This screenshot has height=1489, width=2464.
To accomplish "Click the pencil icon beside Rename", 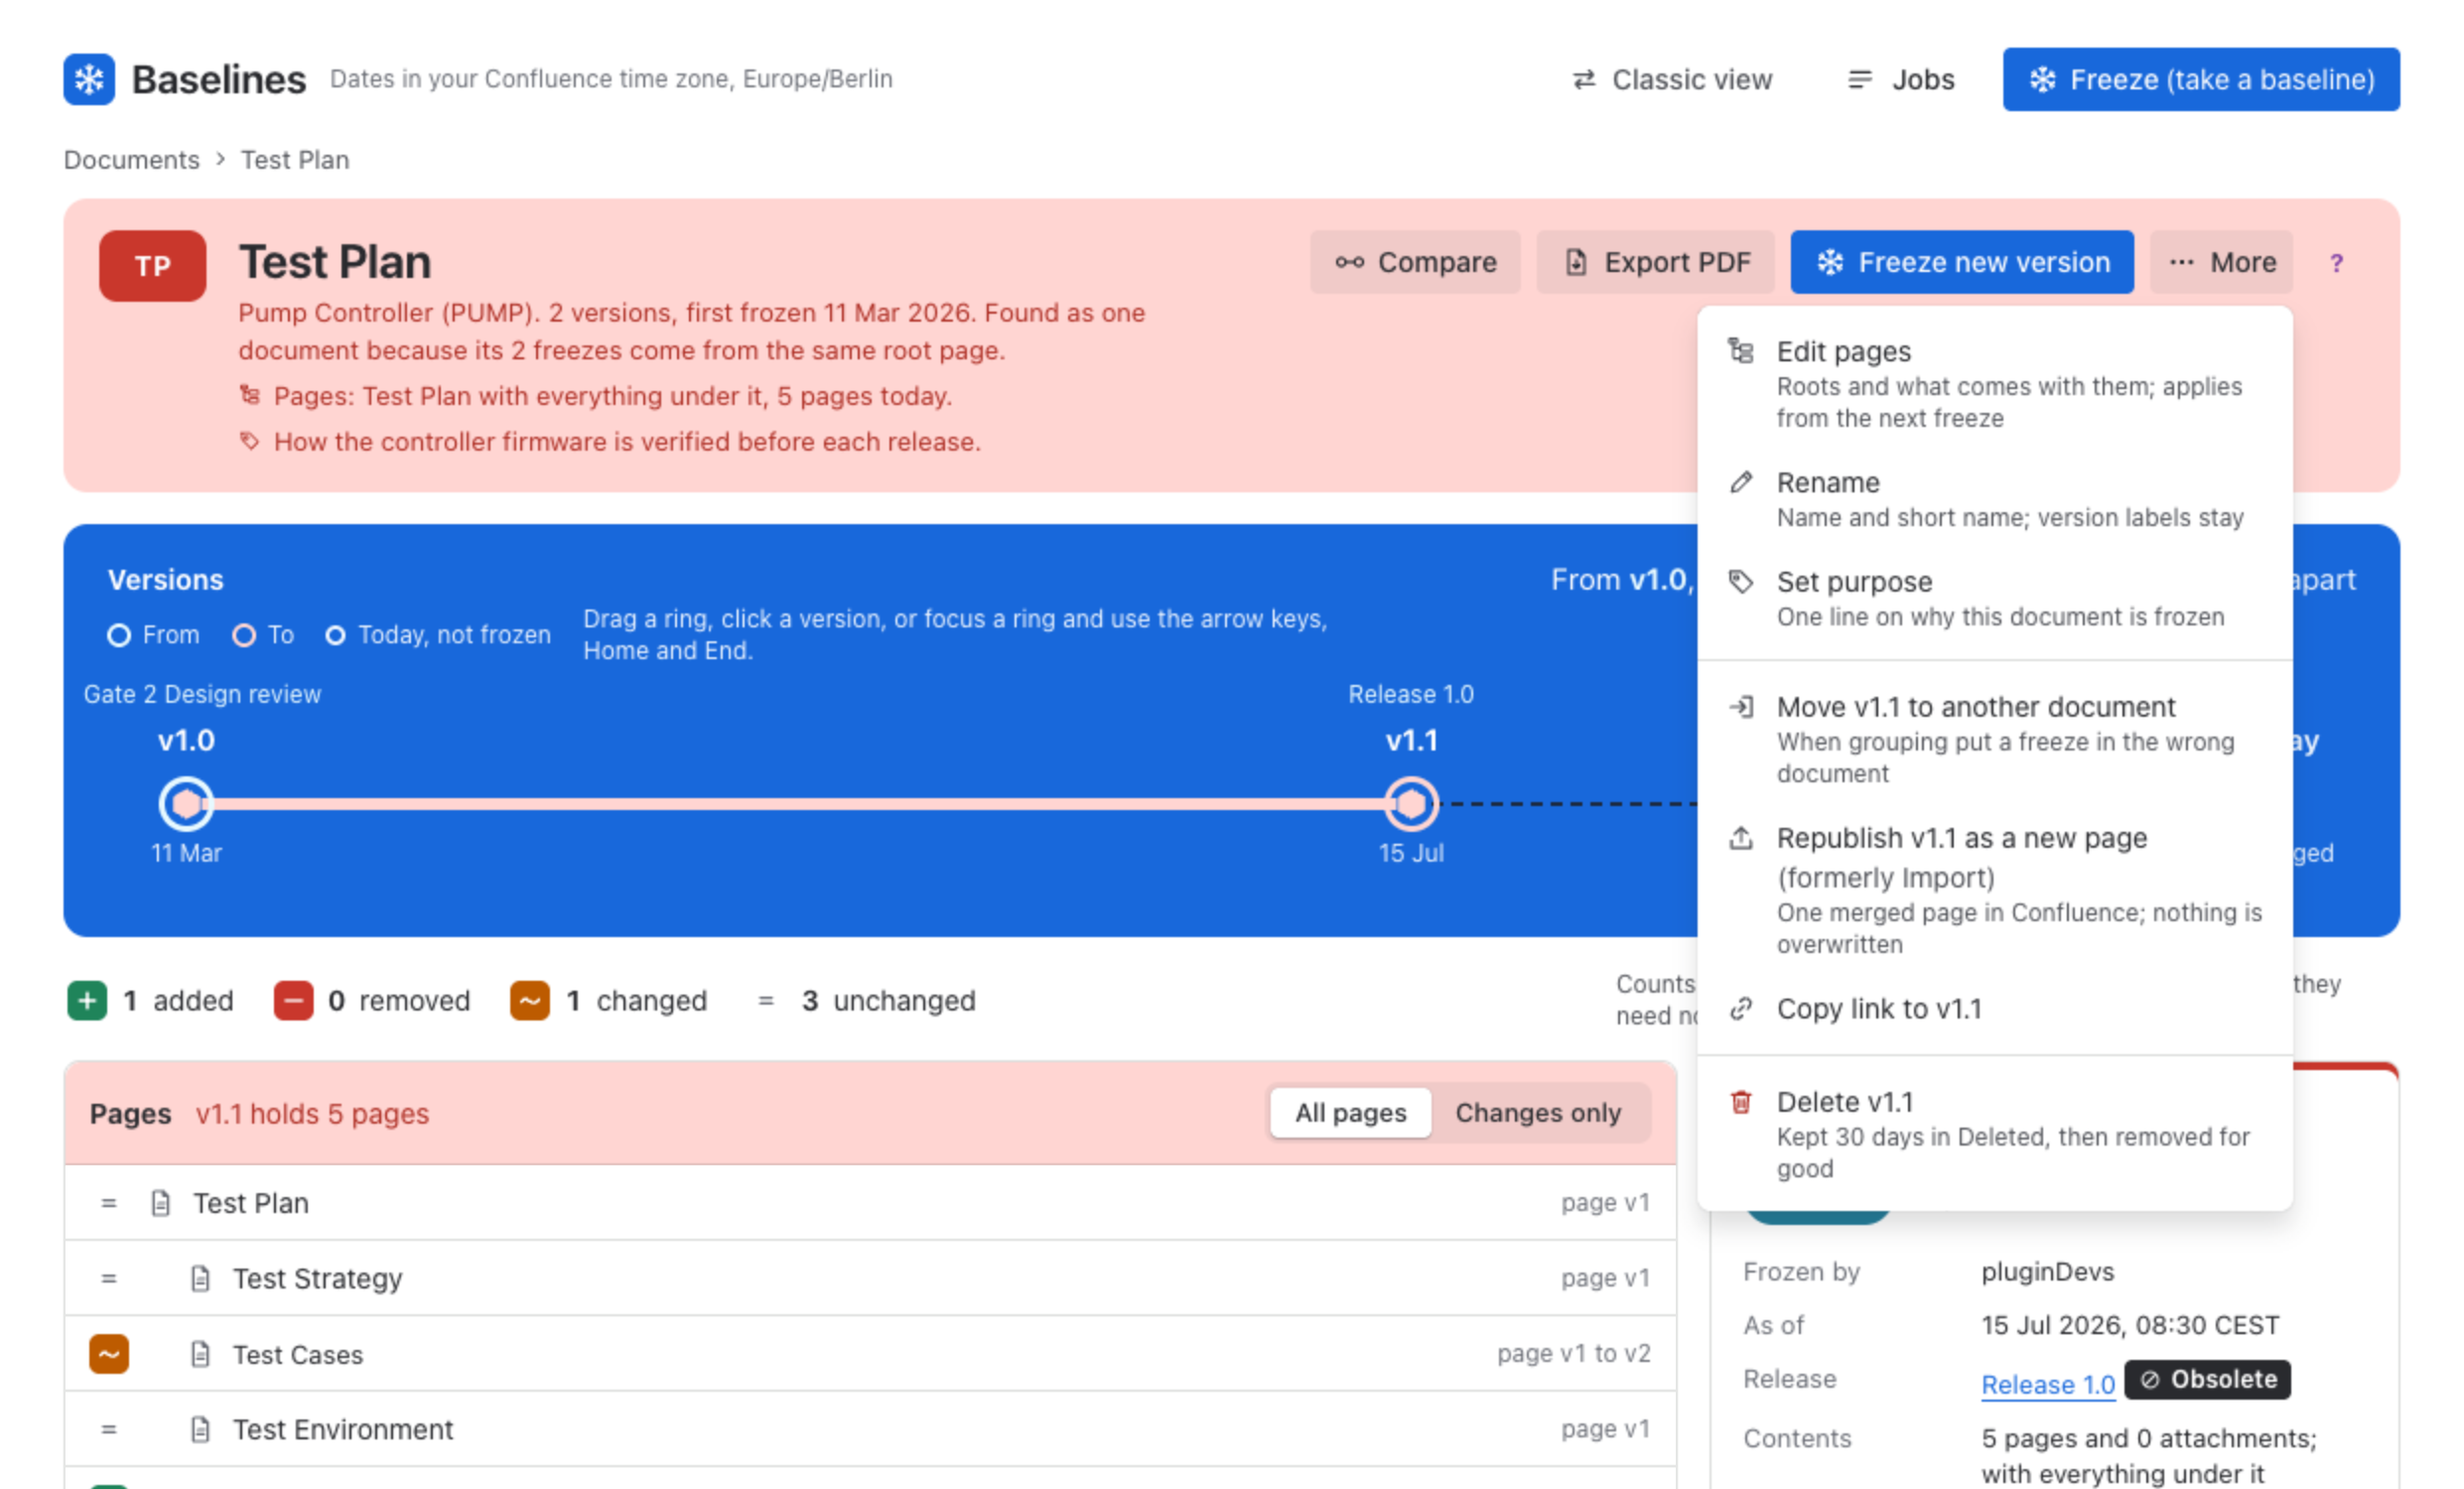I will coord(1741,482).
